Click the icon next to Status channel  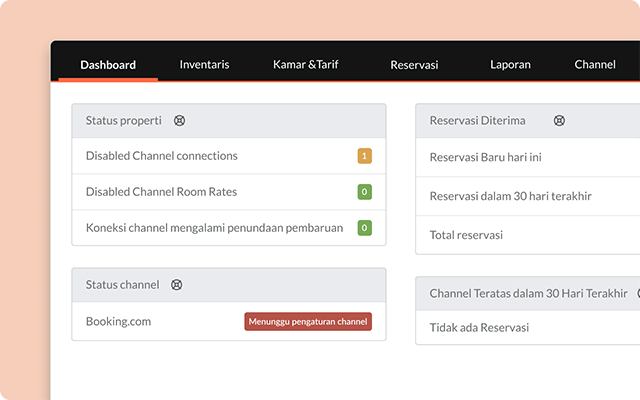coord(177,284)
